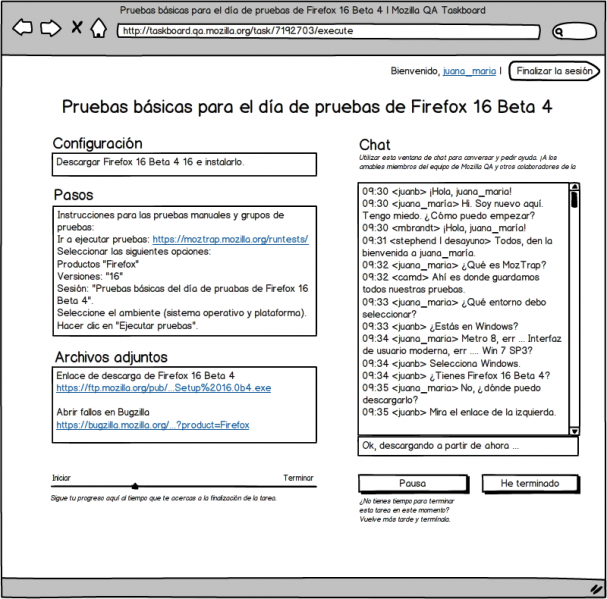The image size is (607, 599).
Task: Click the stop loading X icon
Action: click(x=77, y=27)
